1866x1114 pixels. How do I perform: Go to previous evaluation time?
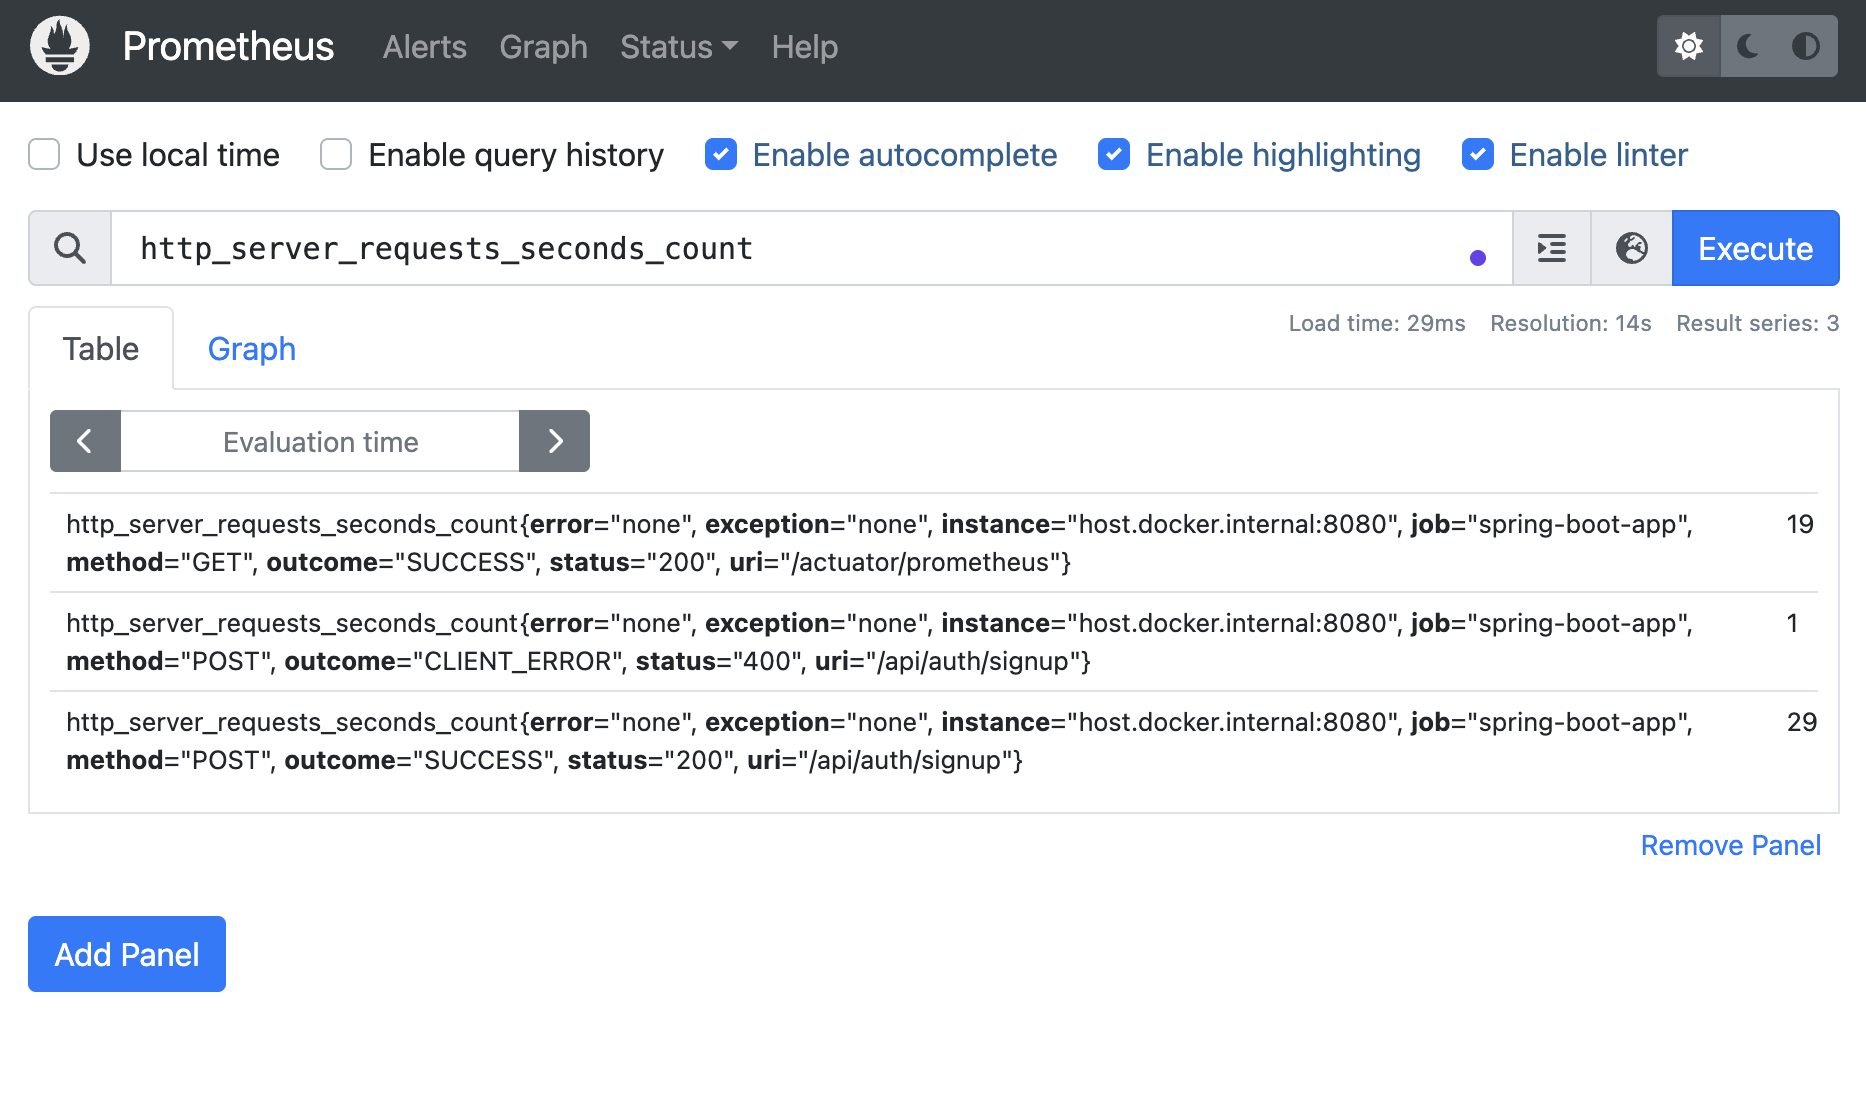[x=85, y=441]
